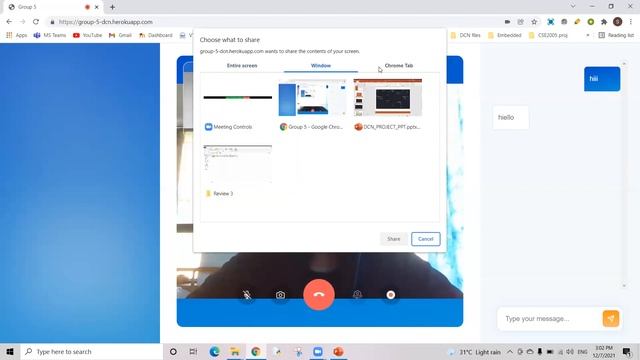This screenshot has width=640, height=360.
Task: Send the chat message with orange arrow button
Action: tap(611, 318)
